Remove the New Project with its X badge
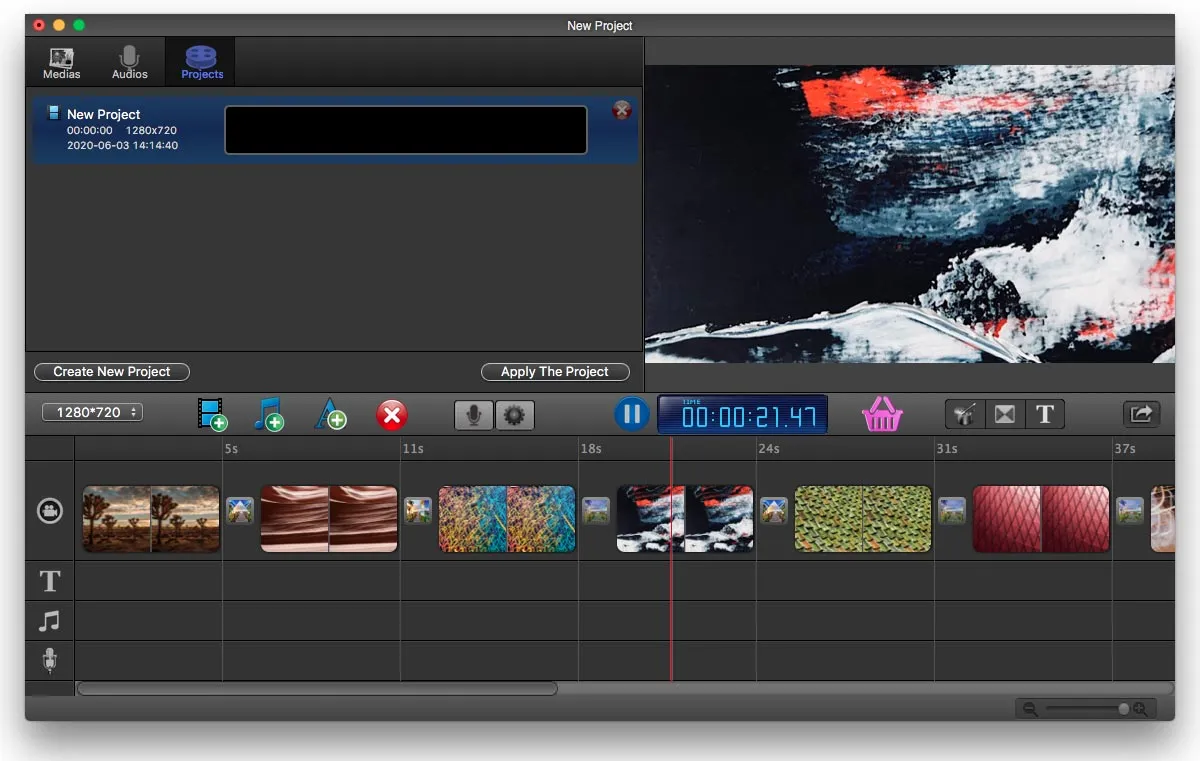Image resolution: width=1200 pixels, height=761 pixels. [621, 110]
